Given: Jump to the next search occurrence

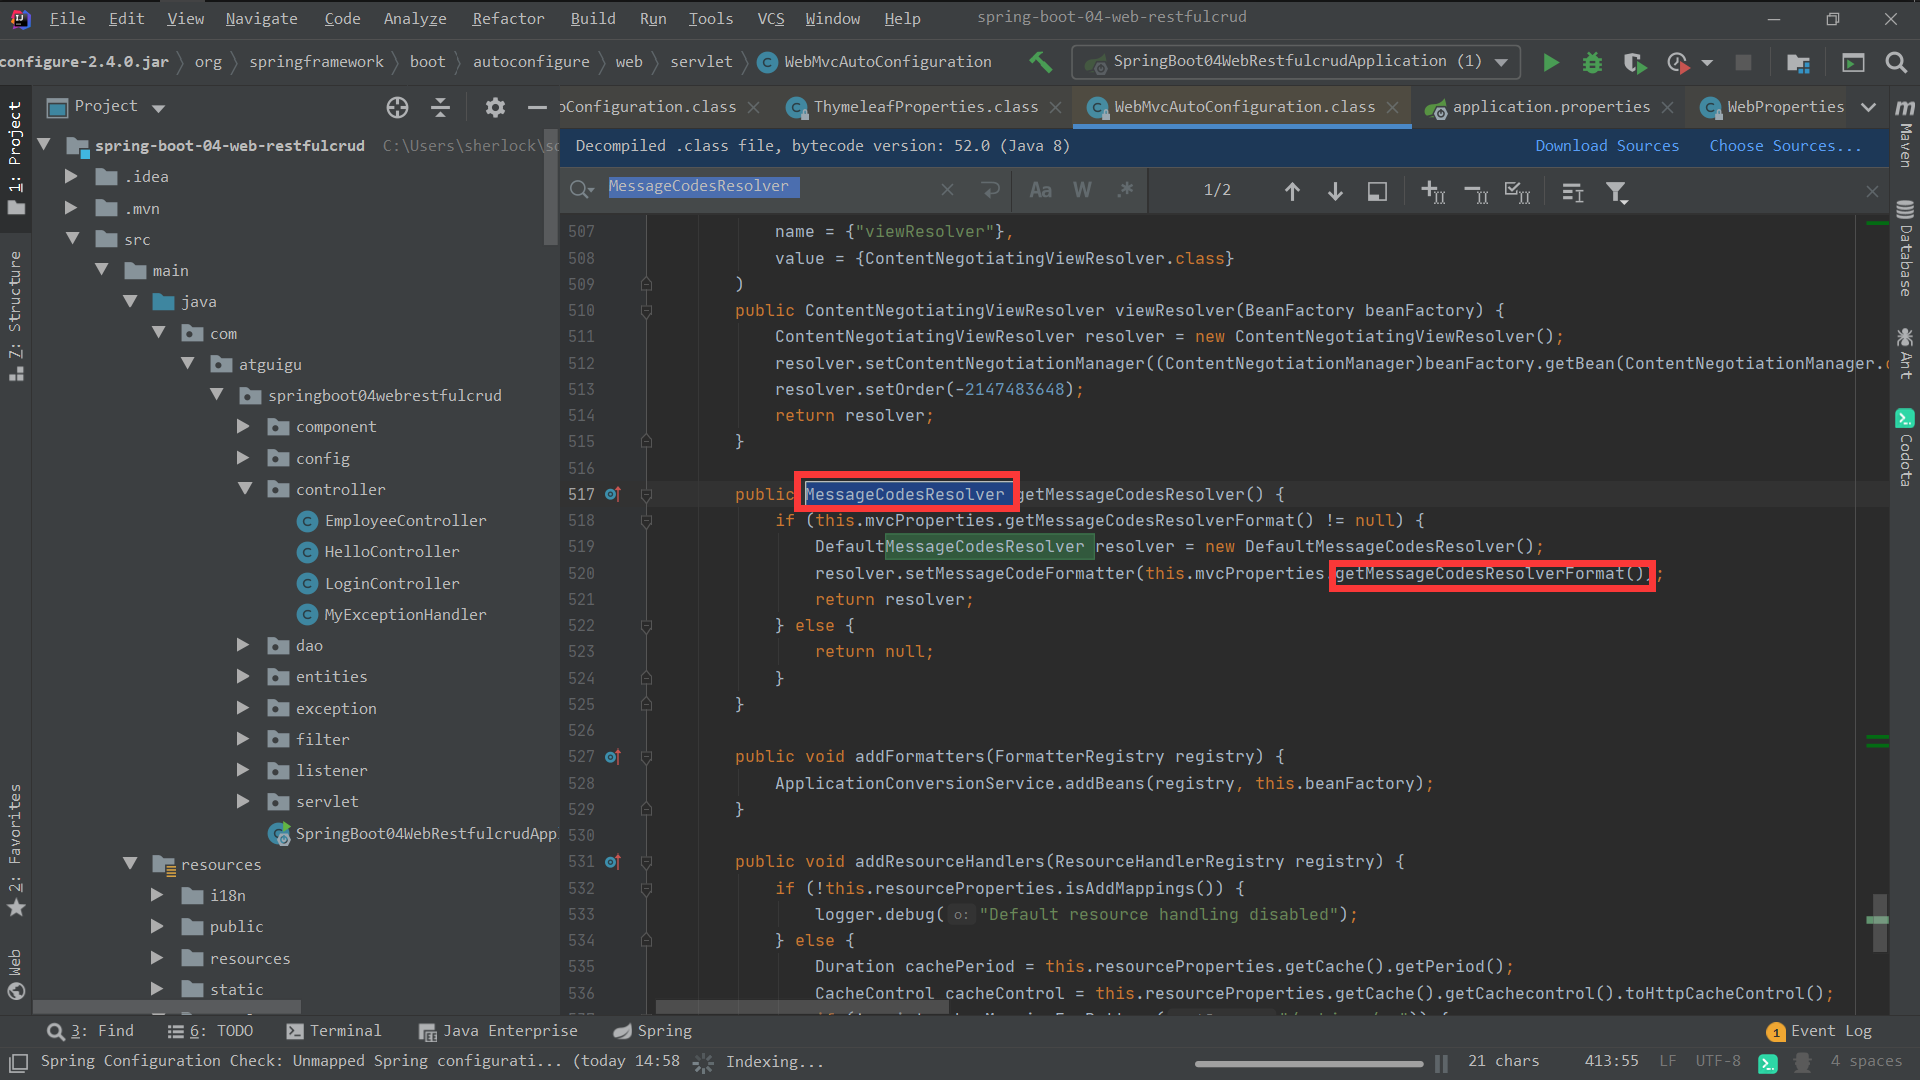Looking at the screenshot, I should 1335,191.
